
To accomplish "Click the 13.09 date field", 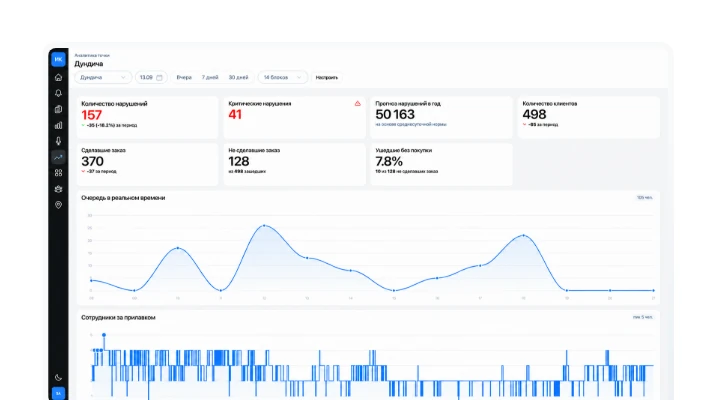I will coord(151,78).
